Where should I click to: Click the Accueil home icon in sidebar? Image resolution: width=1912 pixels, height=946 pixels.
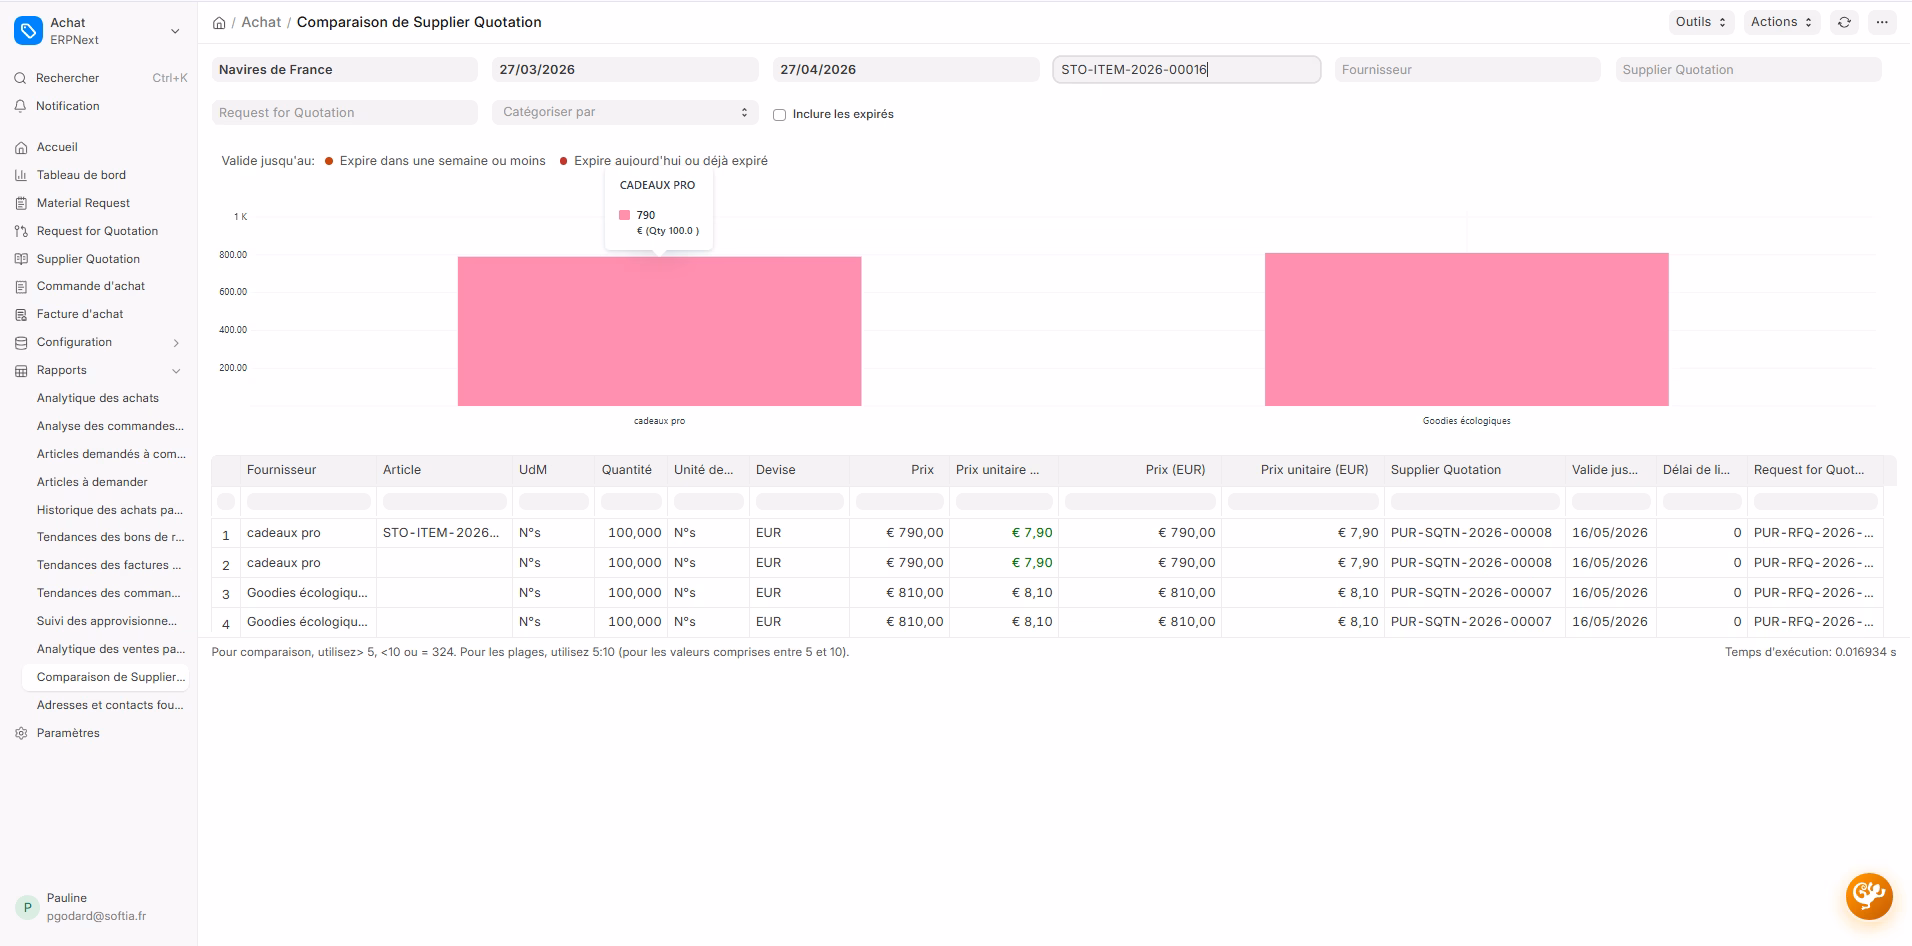tap(22, 147)
